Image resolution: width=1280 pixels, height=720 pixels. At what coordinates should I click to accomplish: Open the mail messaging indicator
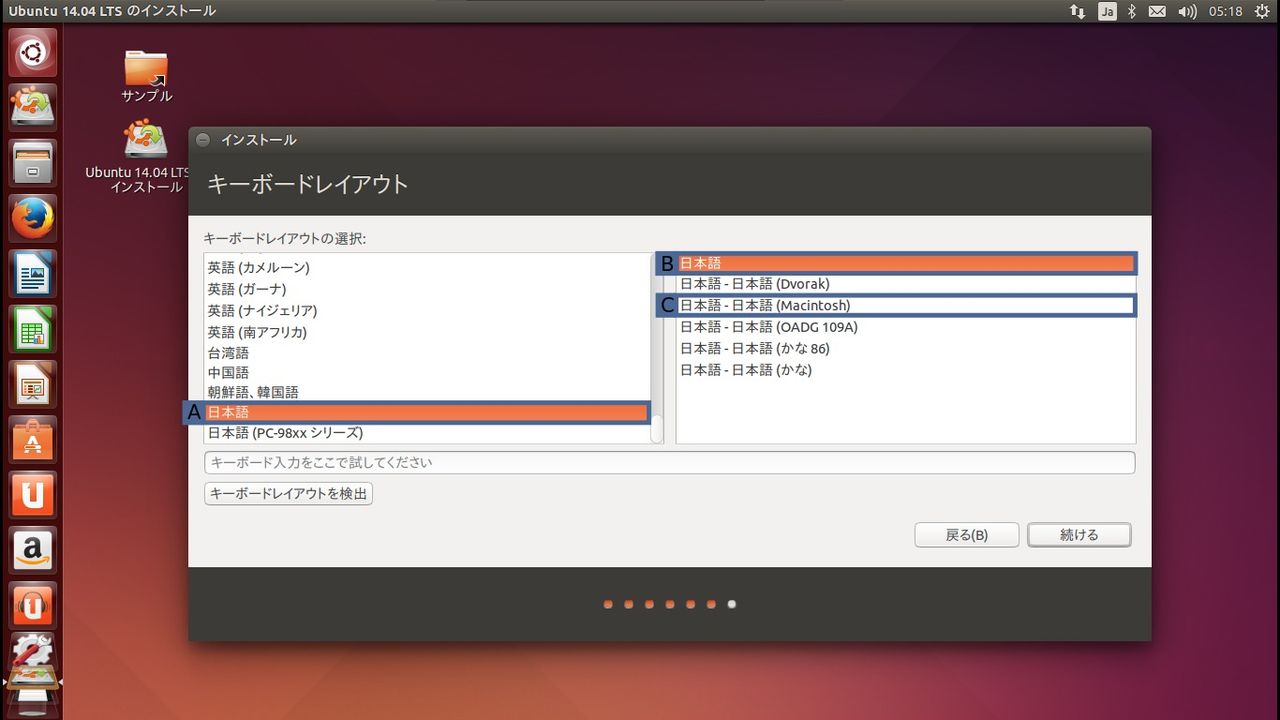[x=1157, y=11]
